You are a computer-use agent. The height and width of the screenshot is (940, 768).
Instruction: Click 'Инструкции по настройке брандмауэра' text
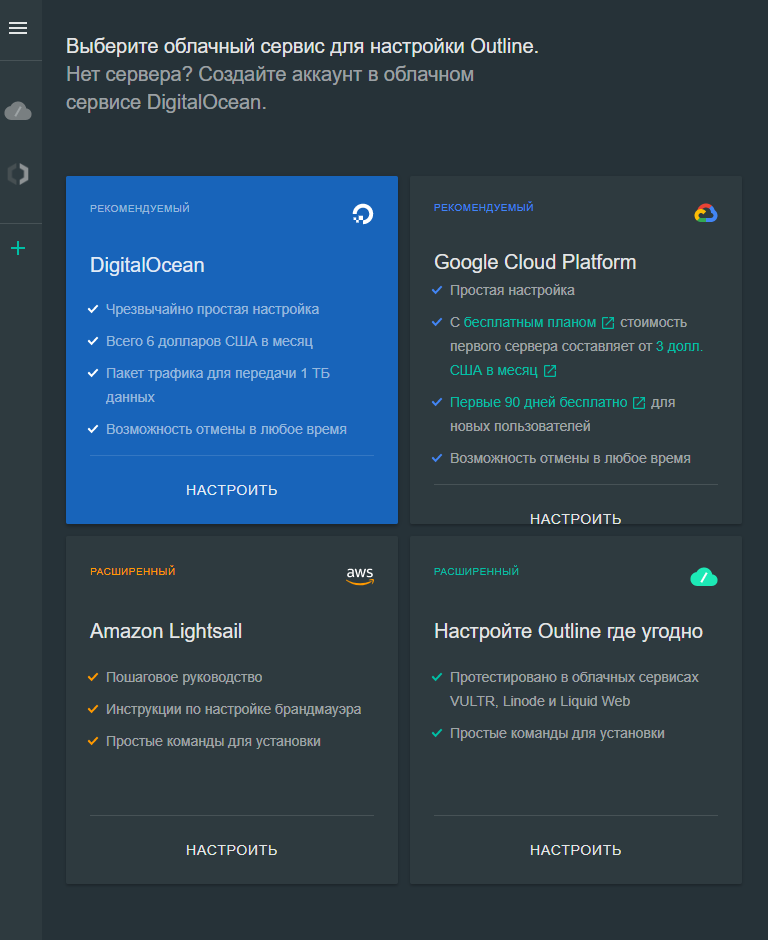click(233, 709)
